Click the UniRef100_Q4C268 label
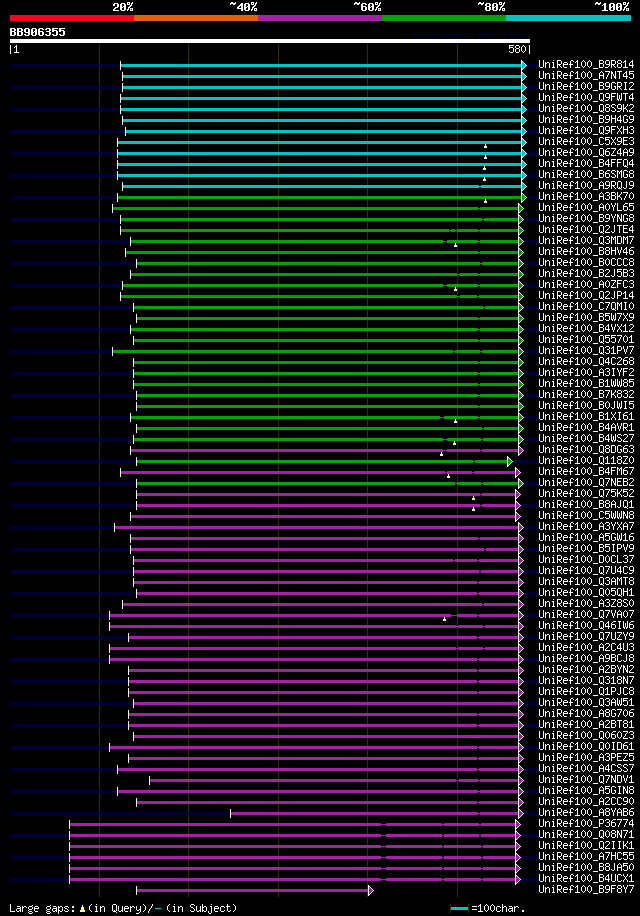 [586, 362]
